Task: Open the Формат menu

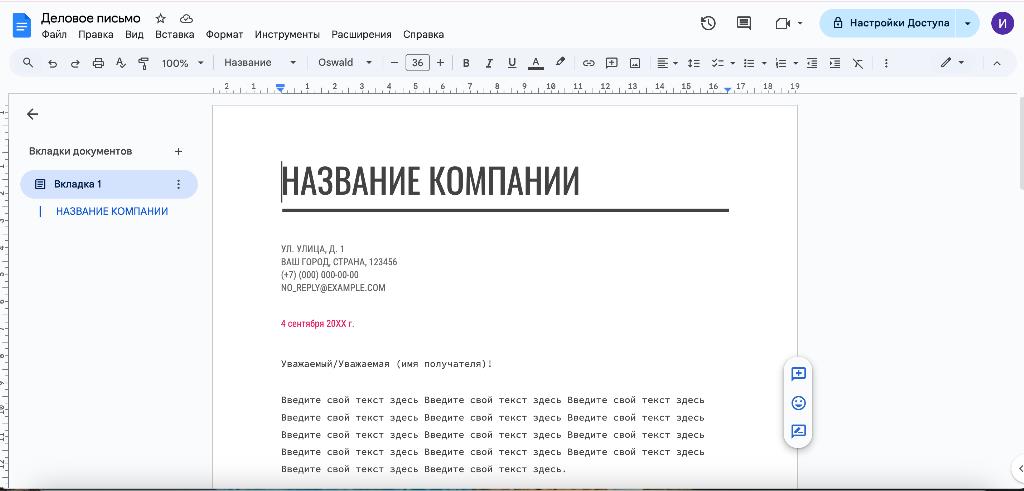Action: point(224,35)
